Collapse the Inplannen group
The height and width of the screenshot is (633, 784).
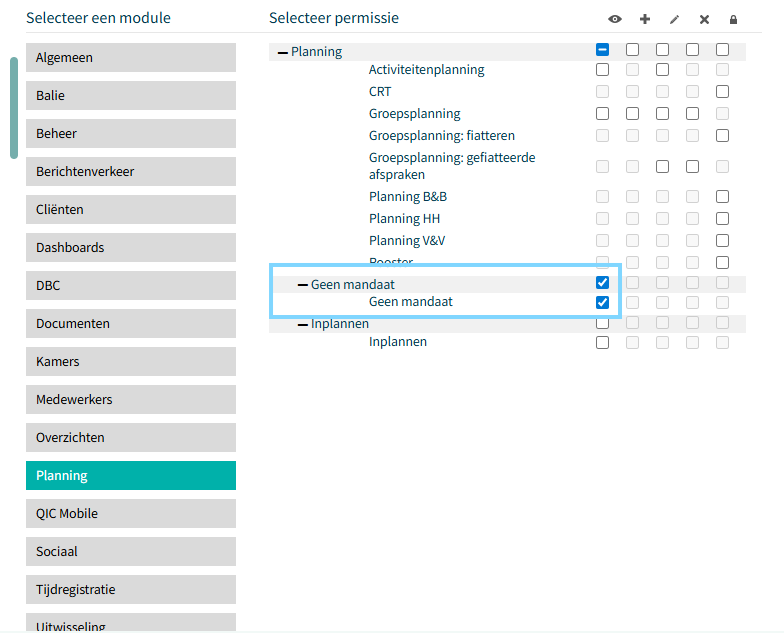302,324
